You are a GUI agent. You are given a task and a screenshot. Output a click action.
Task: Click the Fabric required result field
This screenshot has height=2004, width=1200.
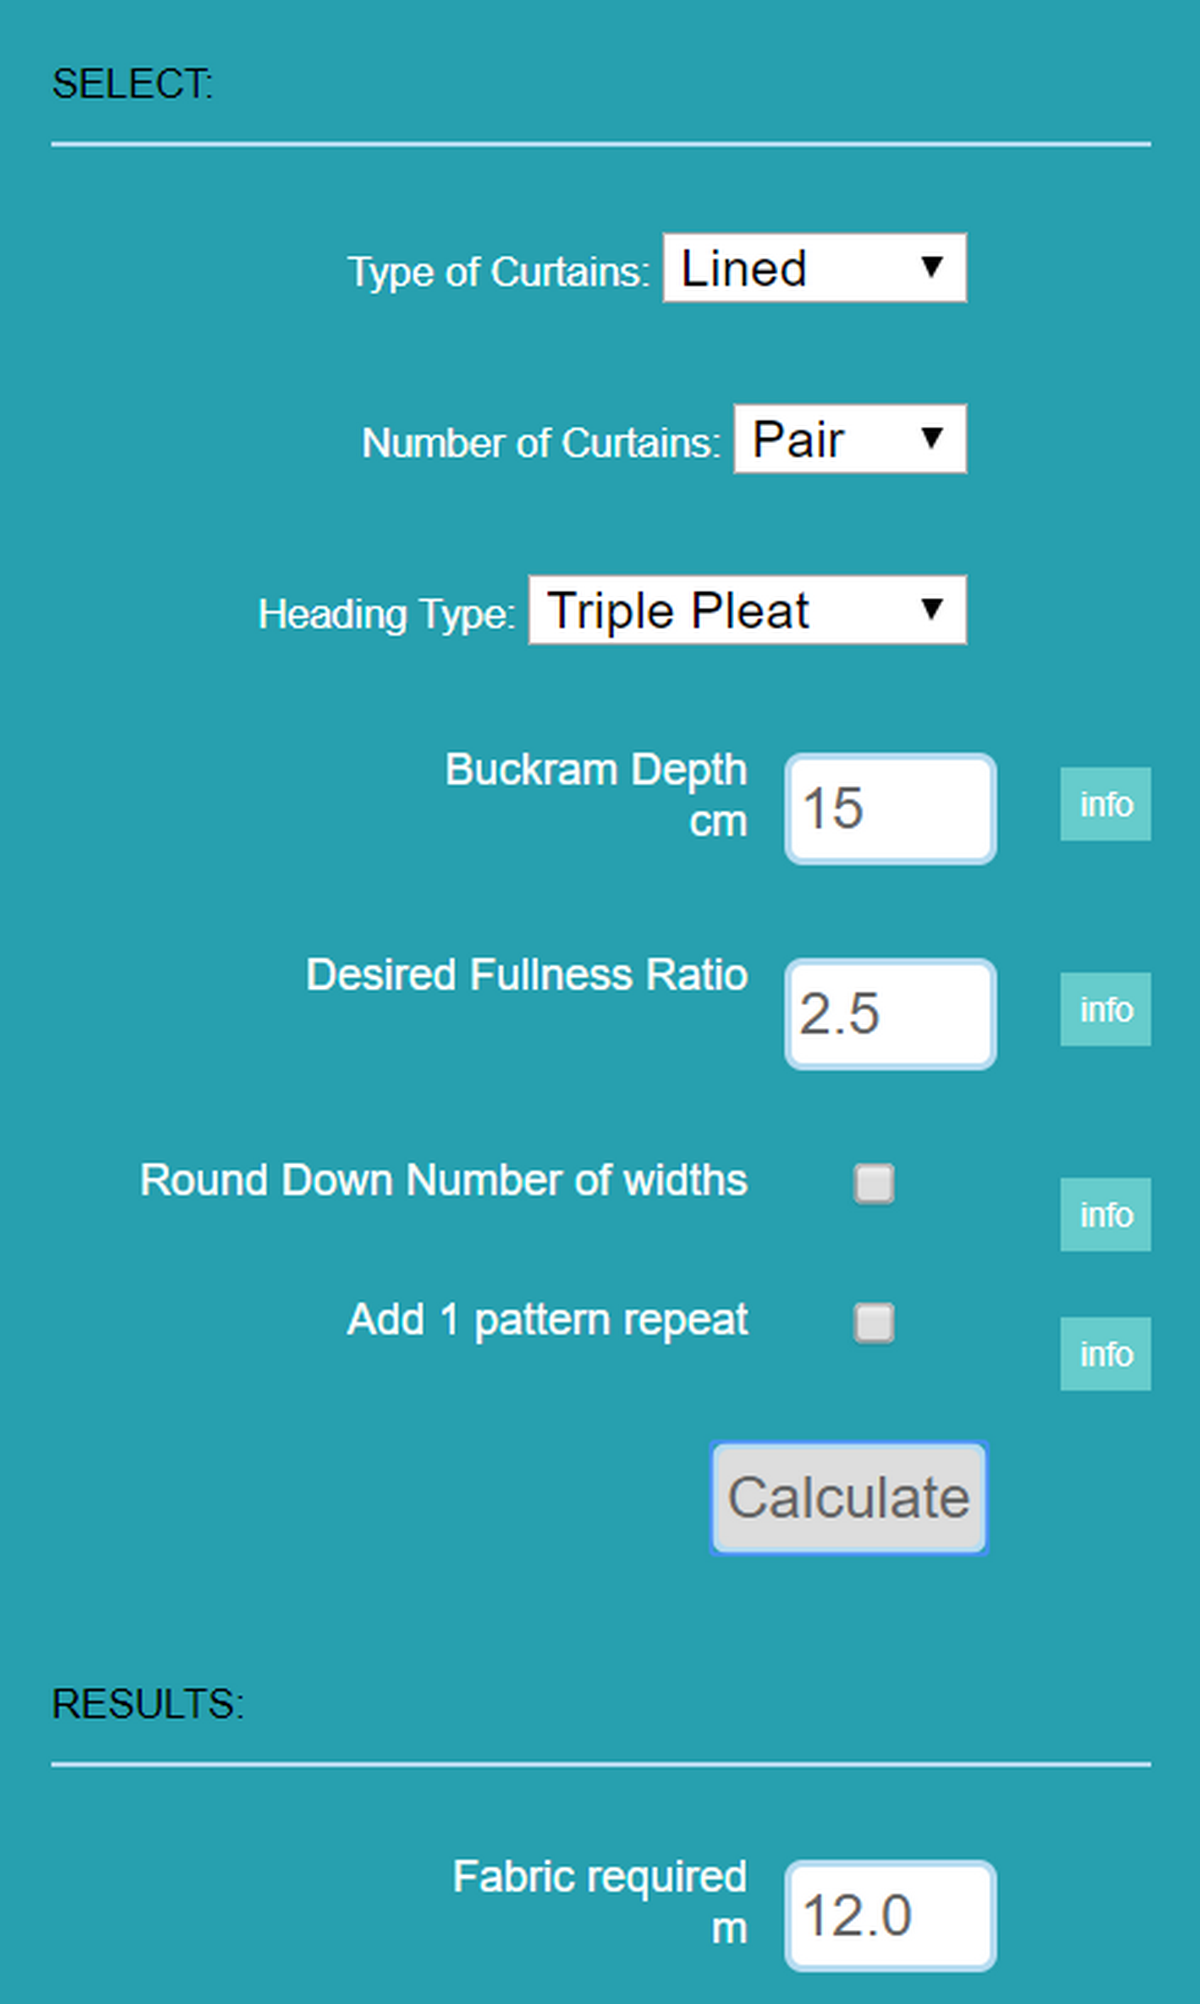[890, 1916]
